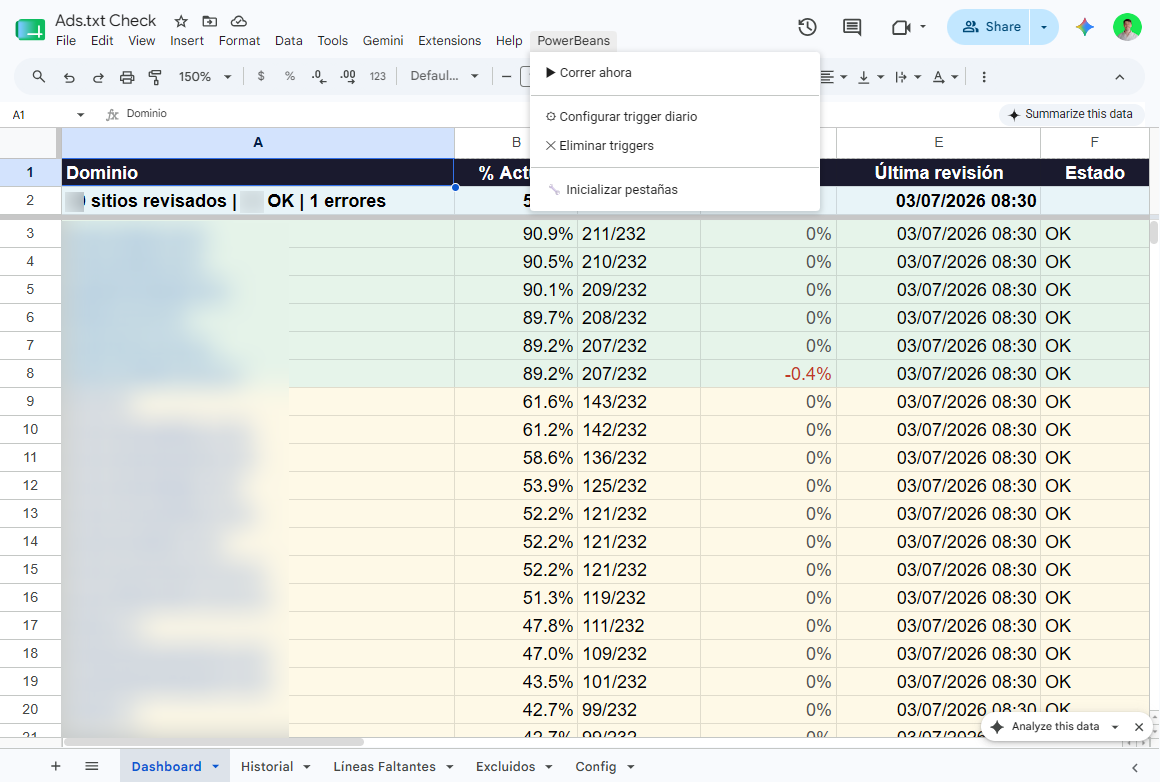Close the Analyze this data chip
Screen dimensions: 1160x782
pyautogui.click(x=1139, y=727)
